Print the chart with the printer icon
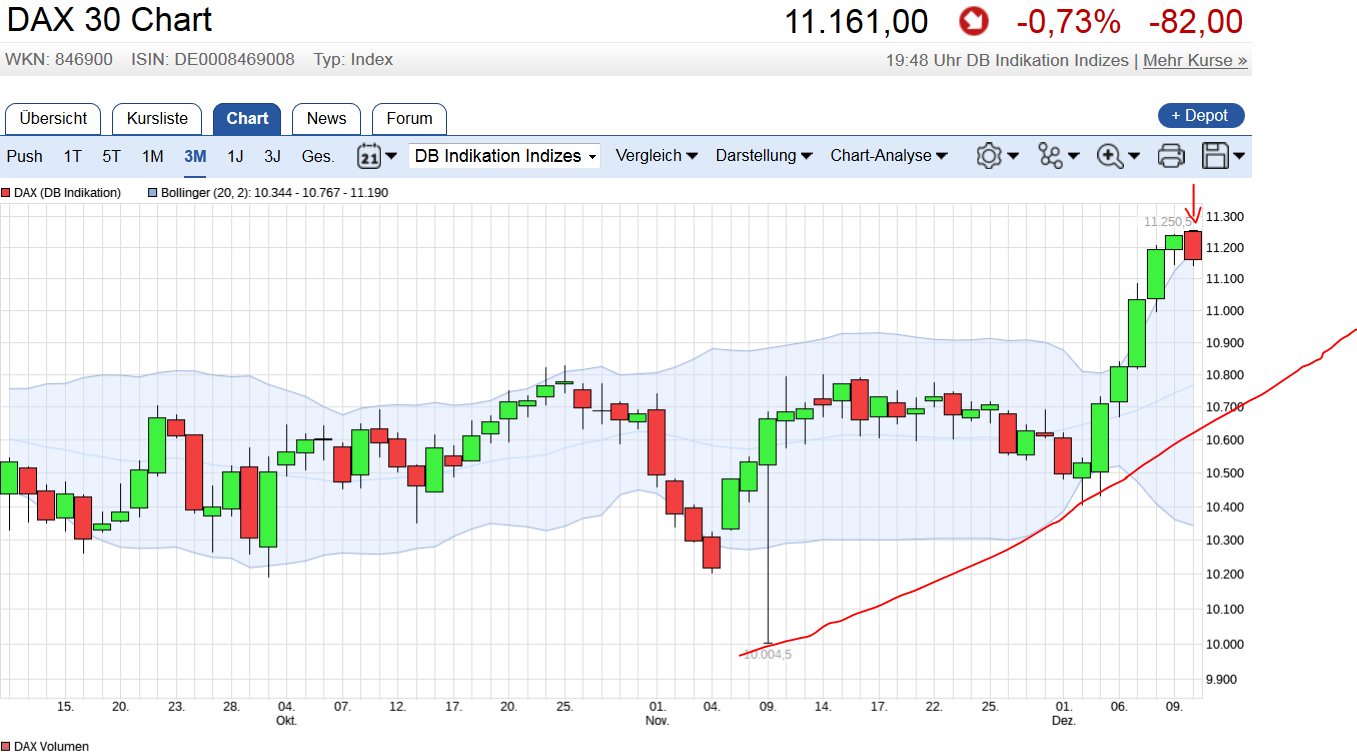The height and width of the screenshot is (753, 1357). point(1171,156)
